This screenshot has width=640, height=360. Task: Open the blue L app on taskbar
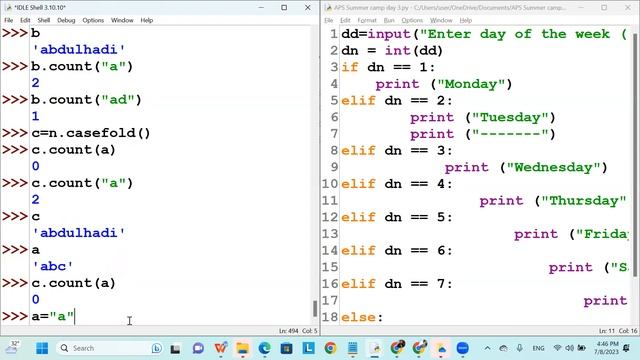point(309,348)
